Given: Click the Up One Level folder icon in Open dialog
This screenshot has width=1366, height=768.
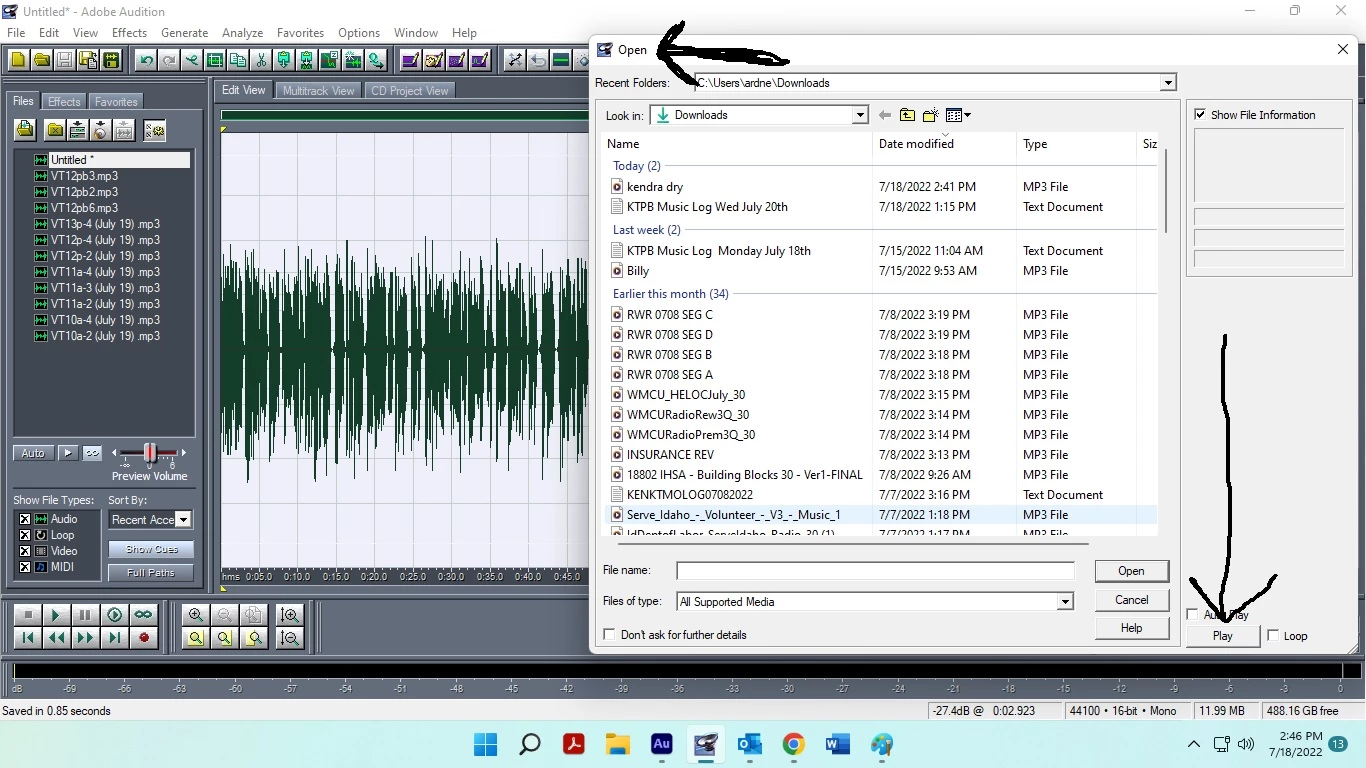Looking at the screenshot, I should pyautogui.click(x=907, y=115).
